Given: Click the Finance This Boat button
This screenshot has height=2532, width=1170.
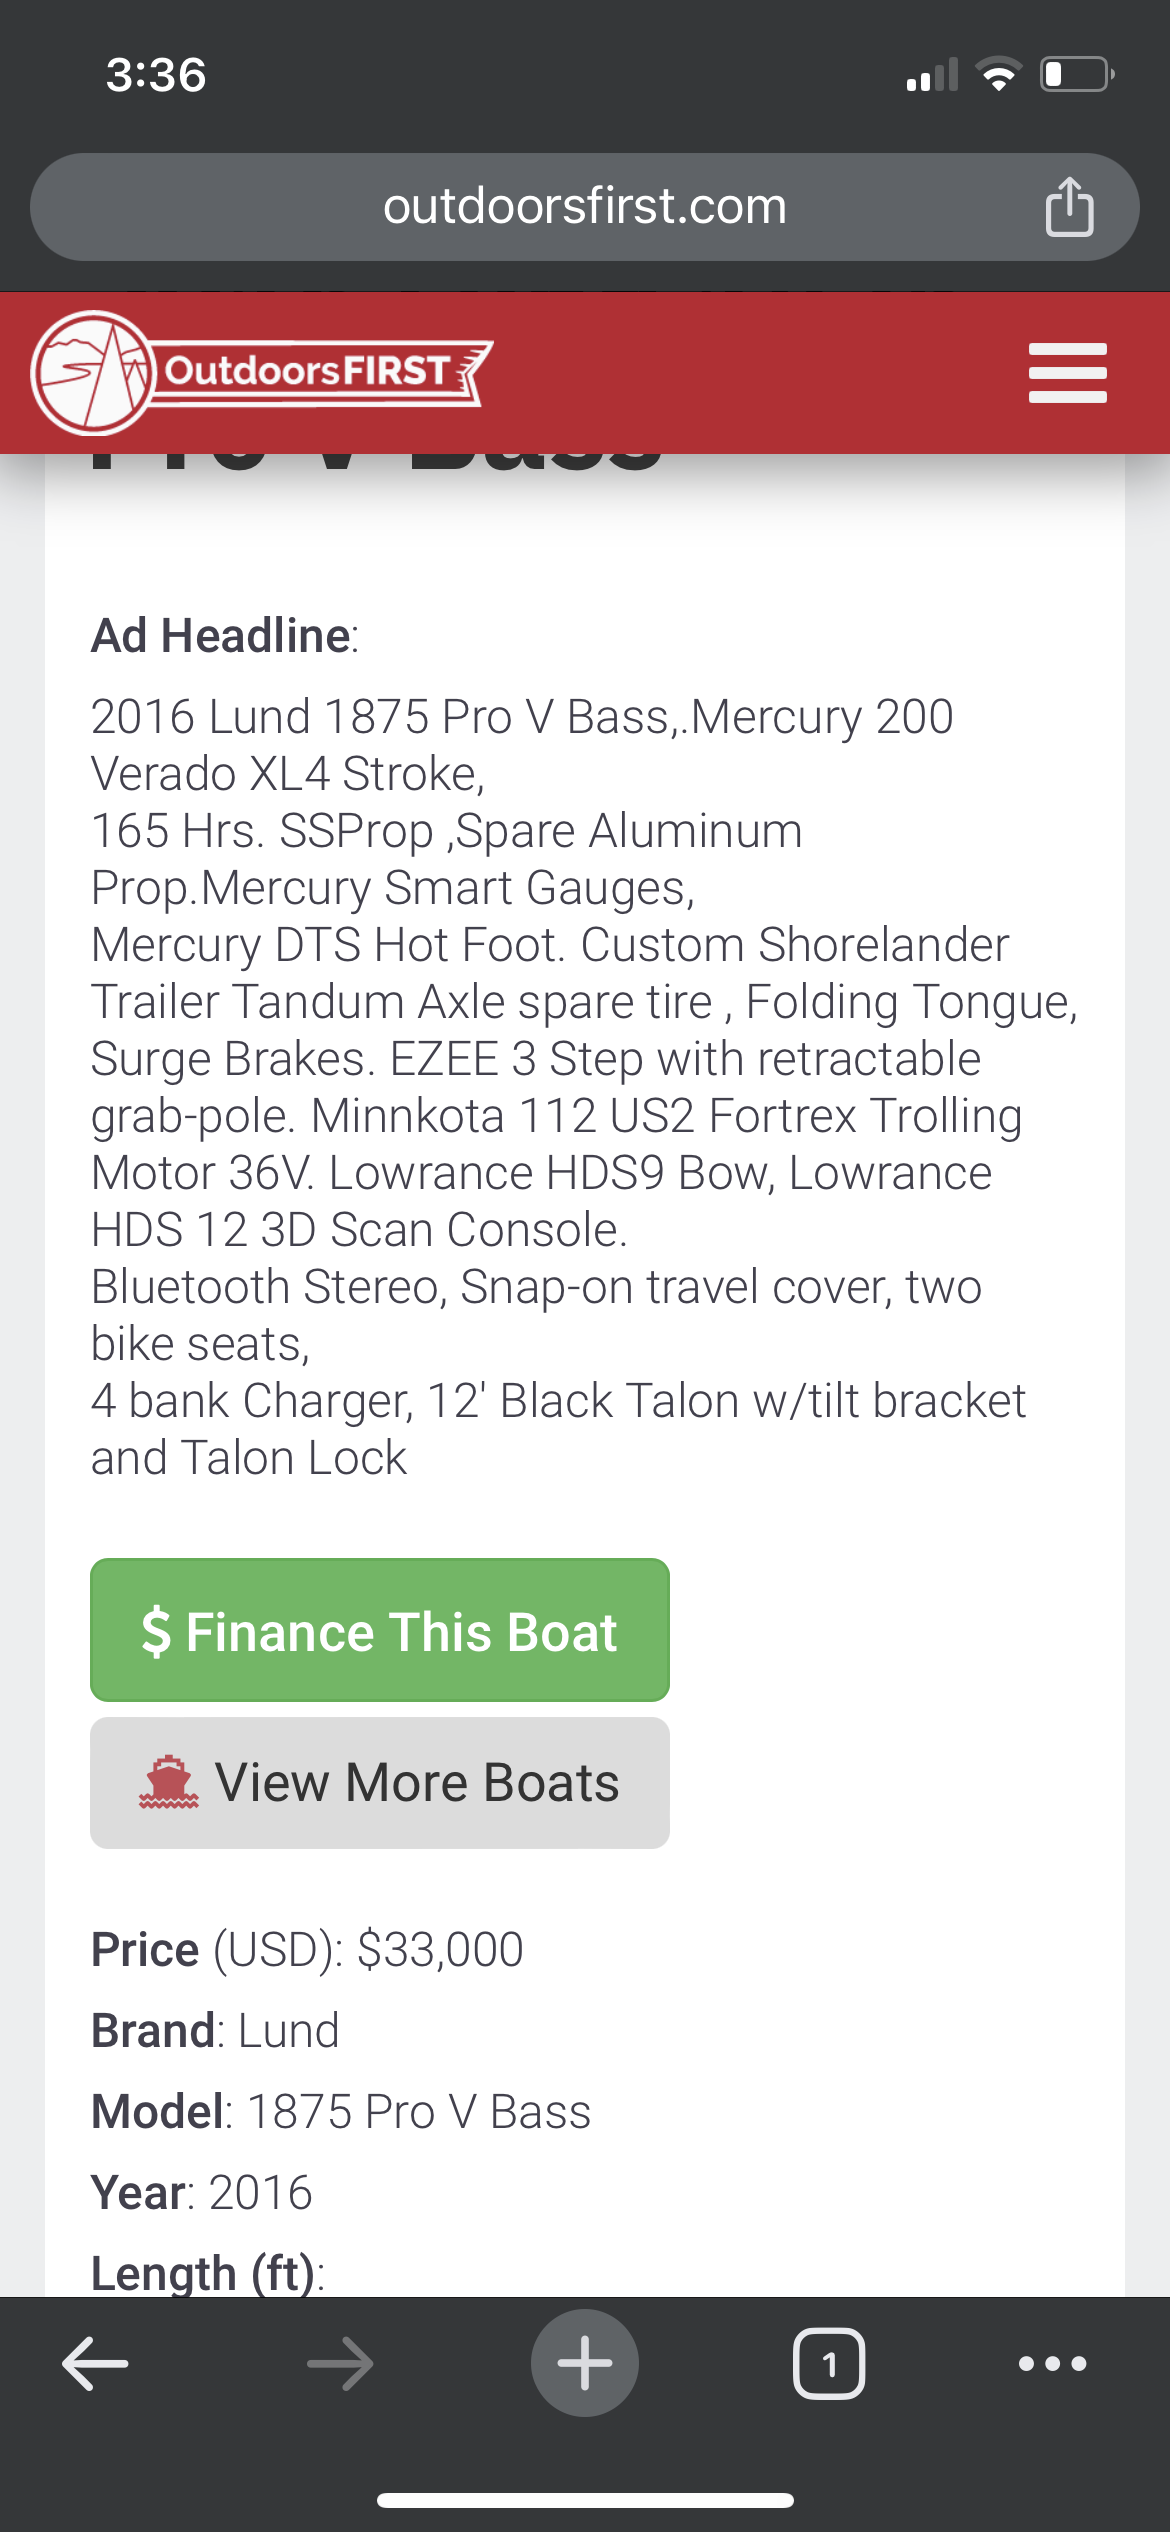Looking at the screenshot, I should point(380,1630).
